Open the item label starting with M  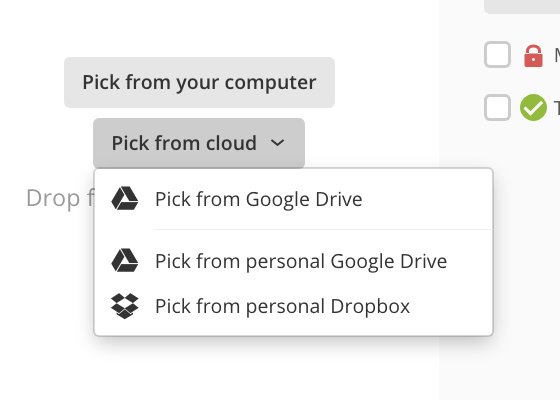(x=557, y=55)
